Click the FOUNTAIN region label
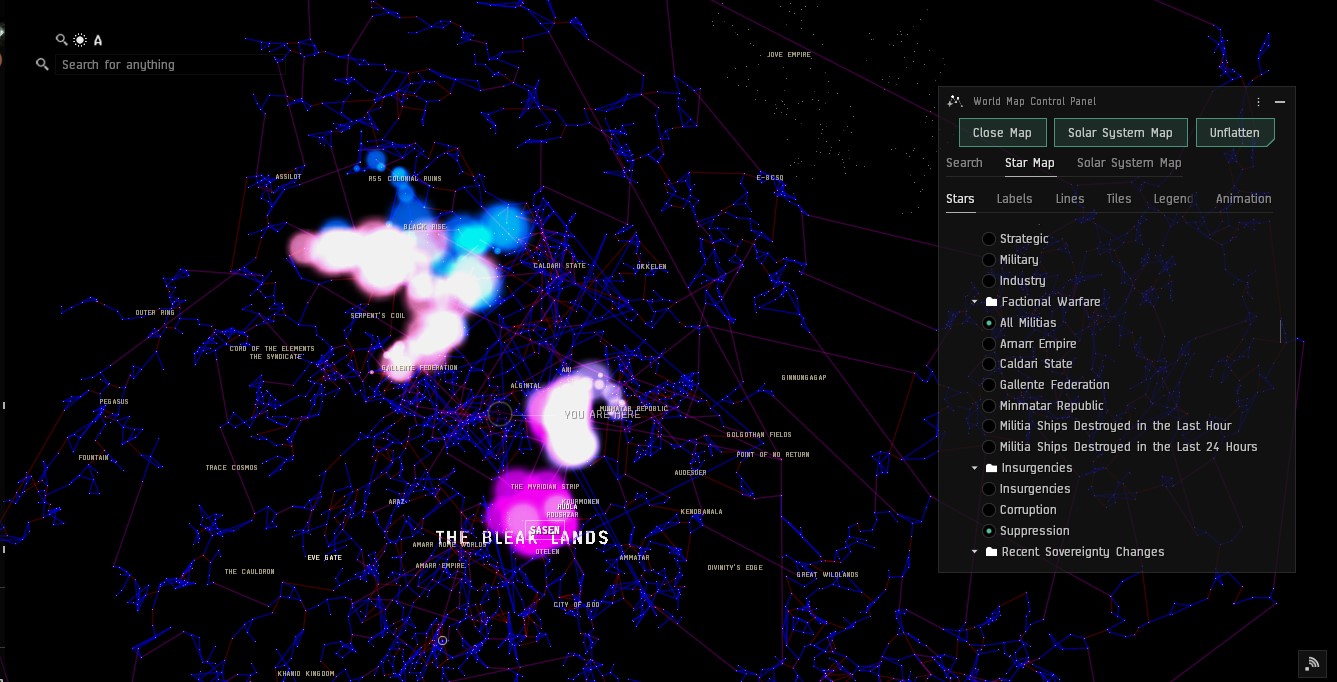Viewport: 1337px width, 682px height. tap(93, 458)
